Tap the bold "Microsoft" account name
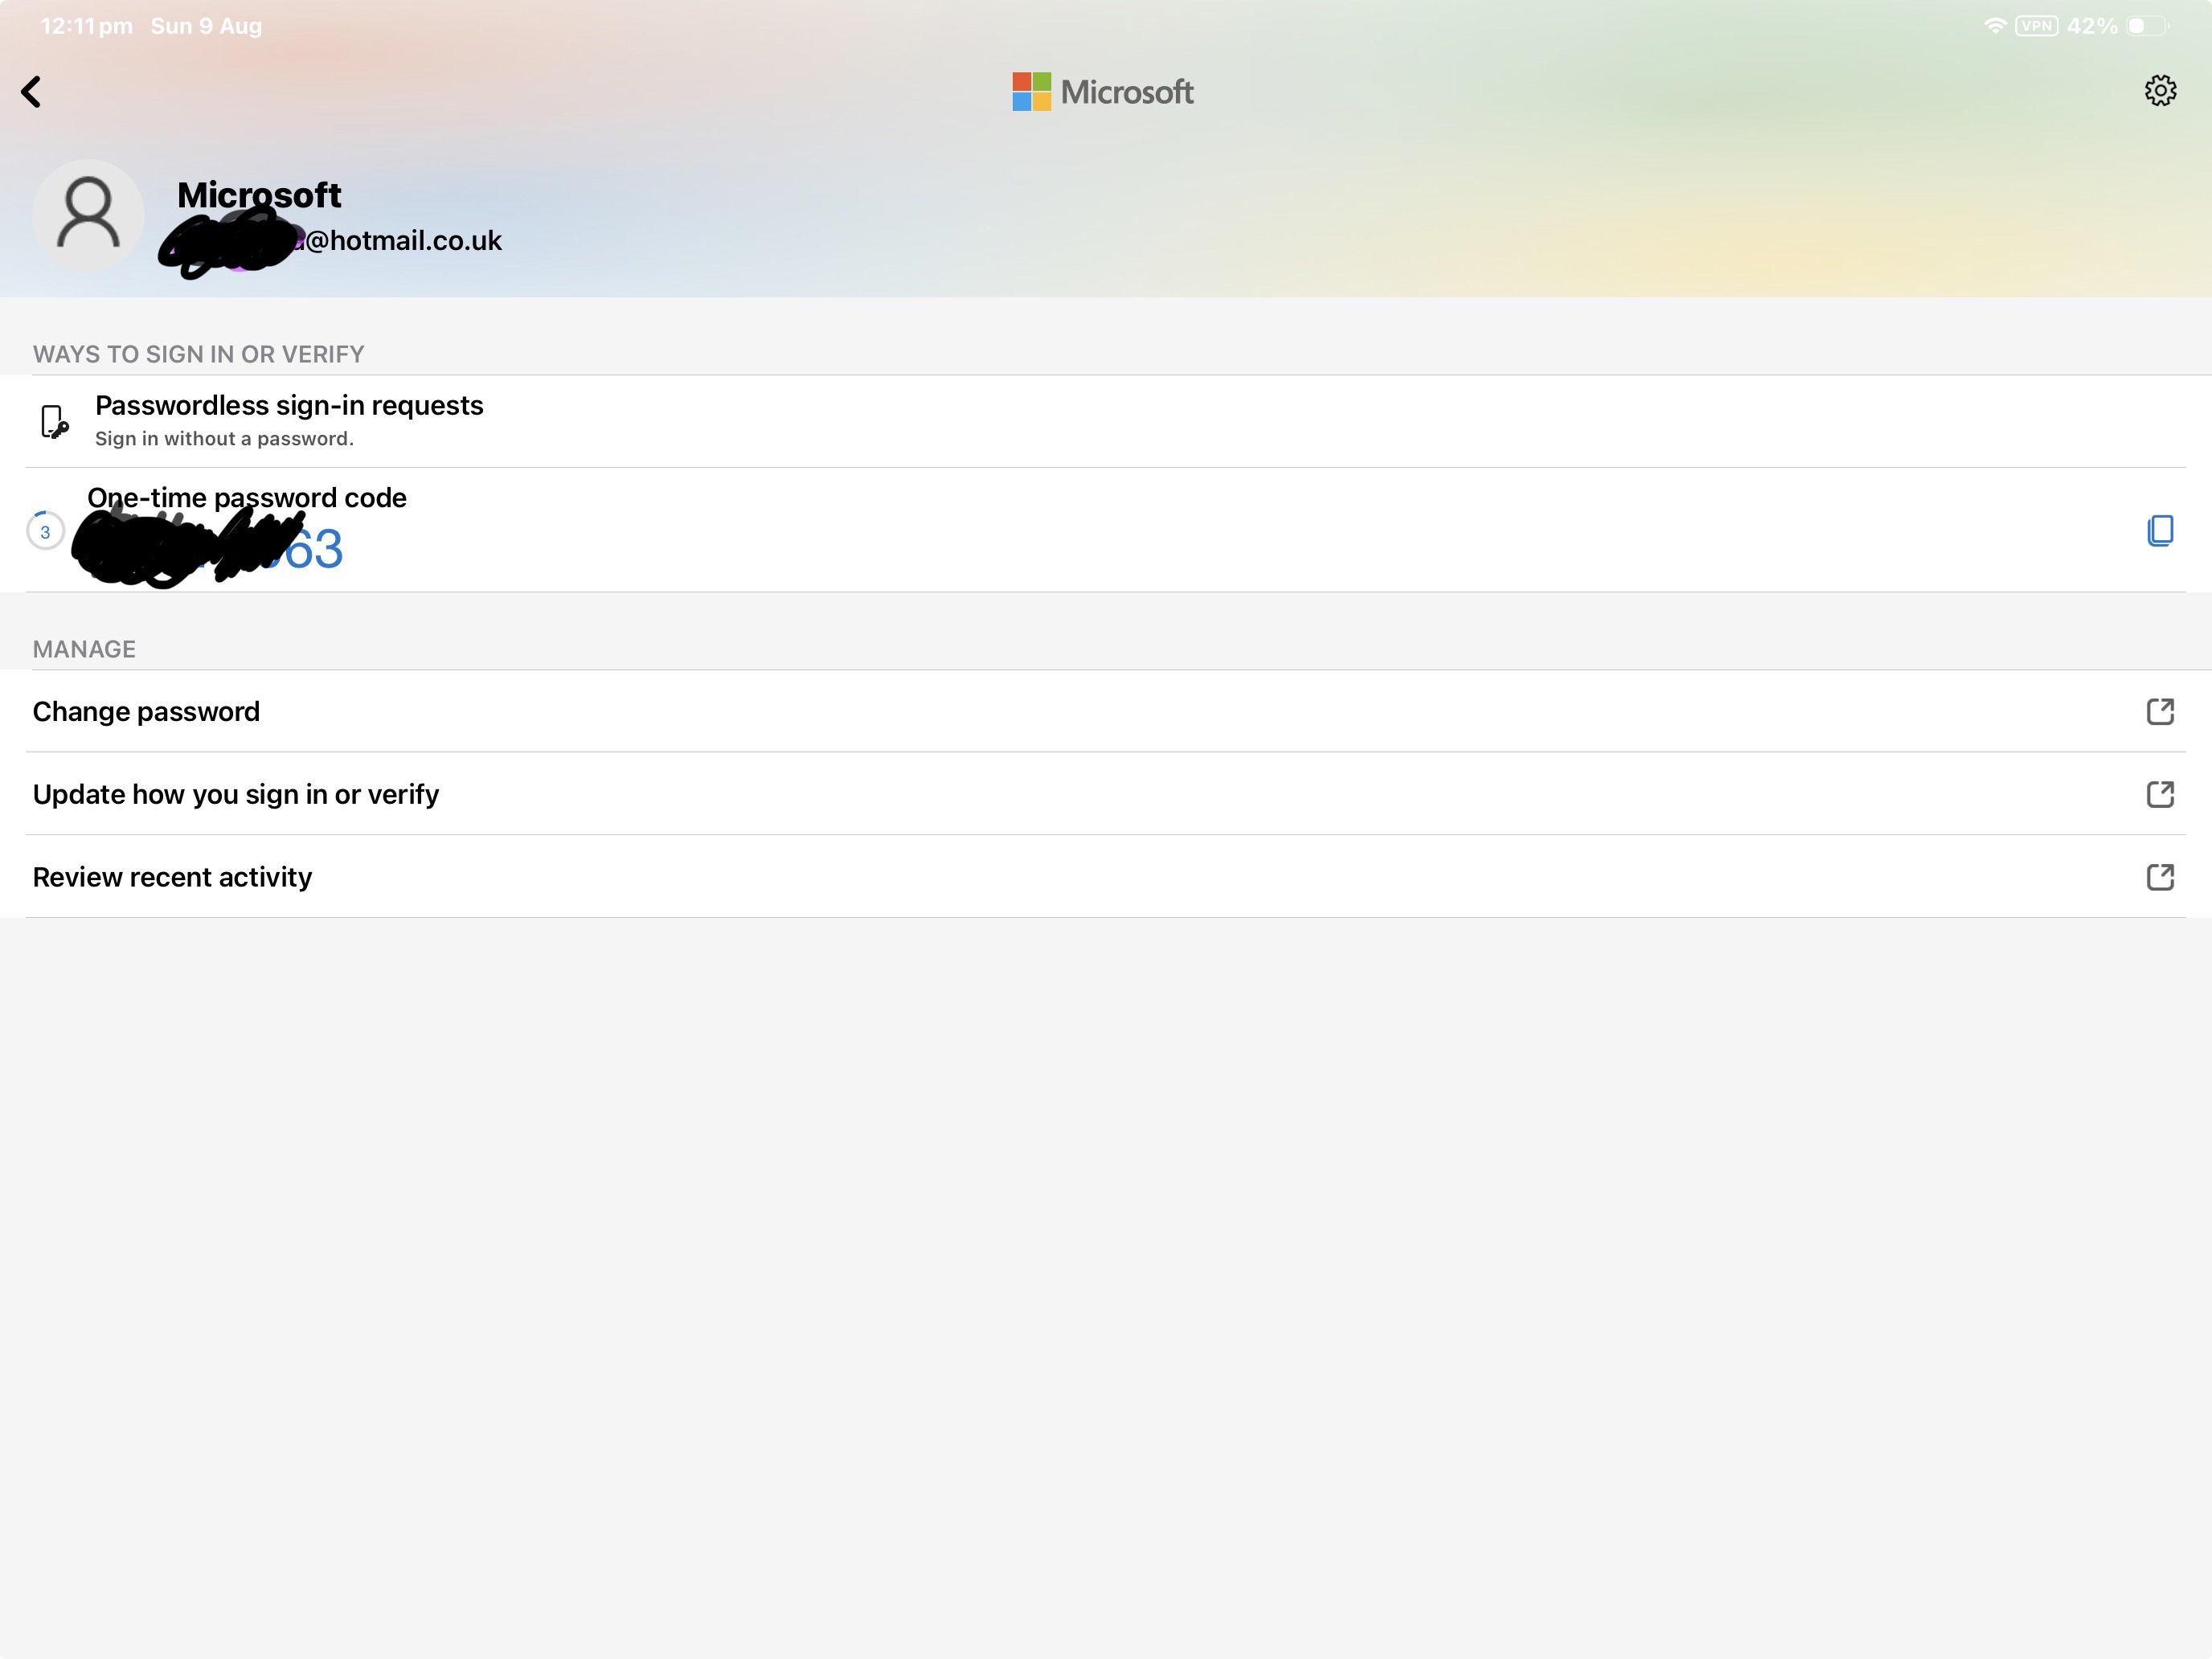 259,194
